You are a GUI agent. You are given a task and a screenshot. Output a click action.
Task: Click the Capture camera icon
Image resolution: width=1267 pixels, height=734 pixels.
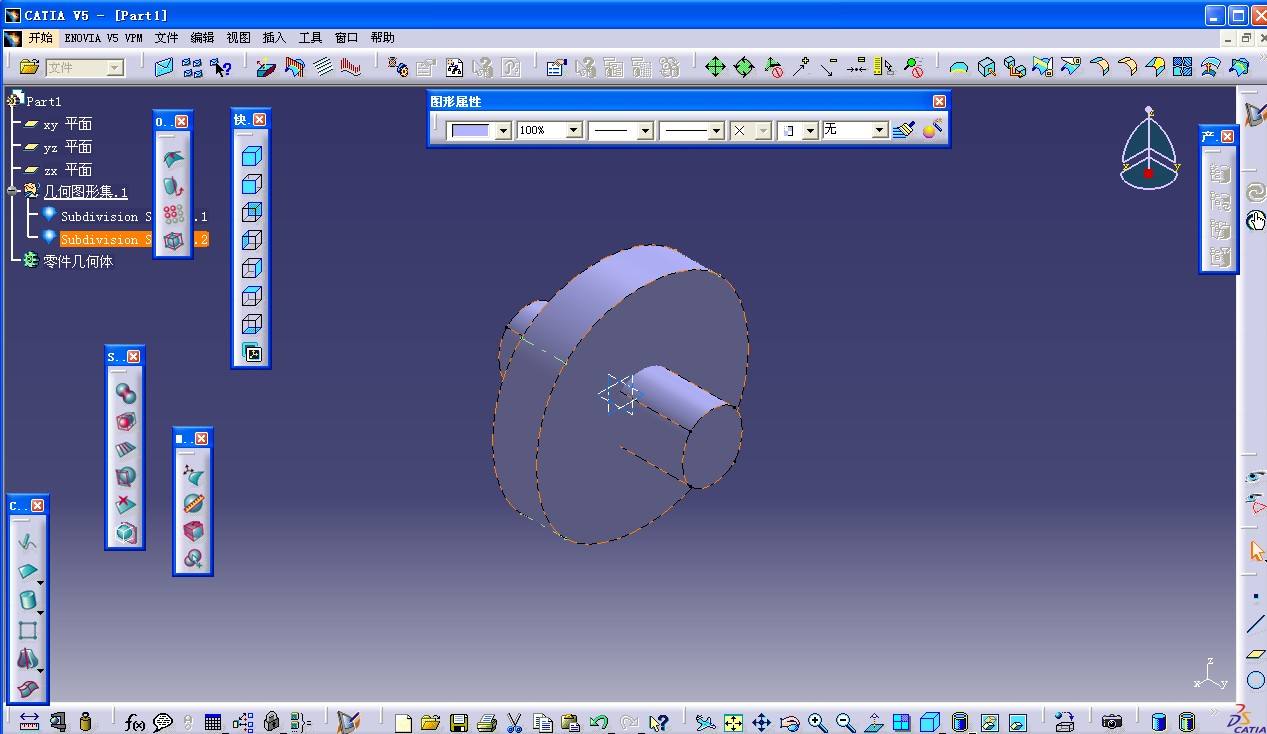pos(1111,722)
